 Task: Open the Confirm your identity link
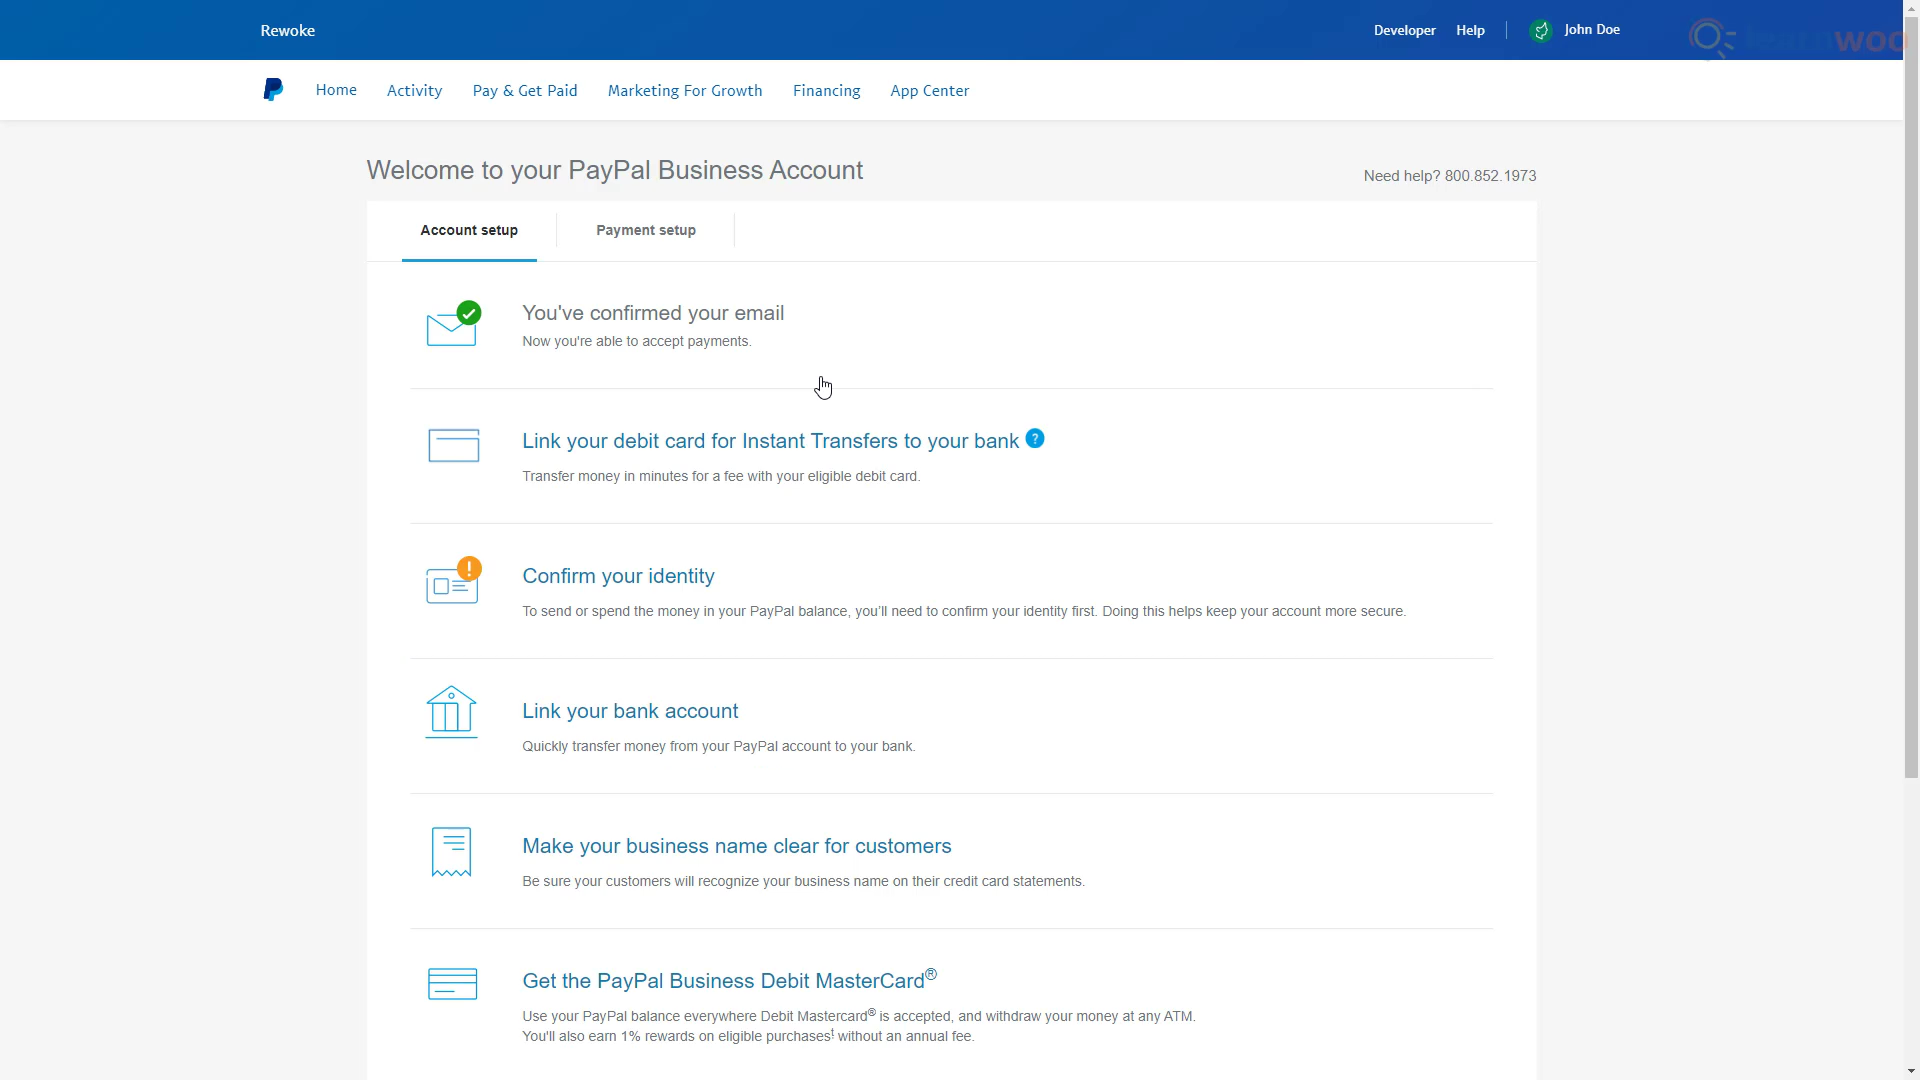[618, 577]
